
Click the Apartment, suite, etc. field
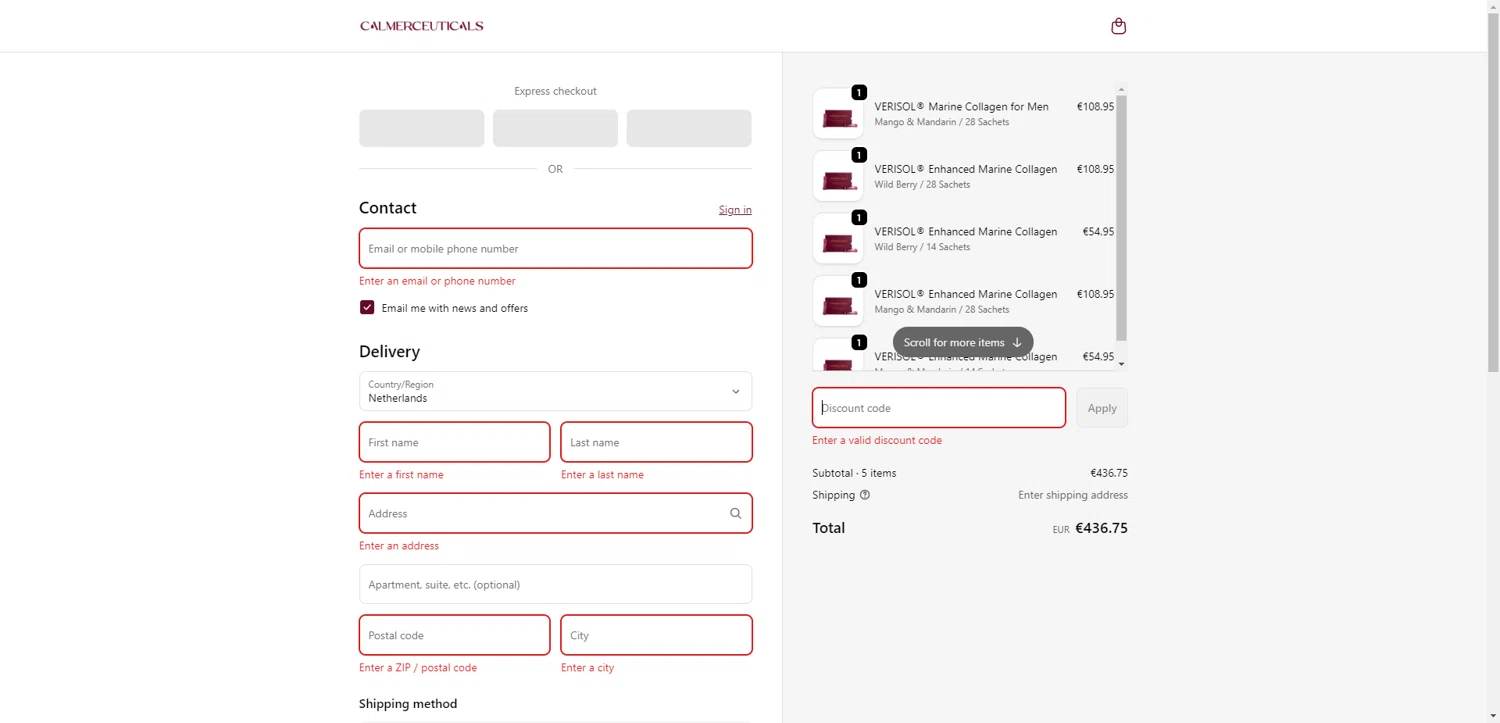(555, 584)
